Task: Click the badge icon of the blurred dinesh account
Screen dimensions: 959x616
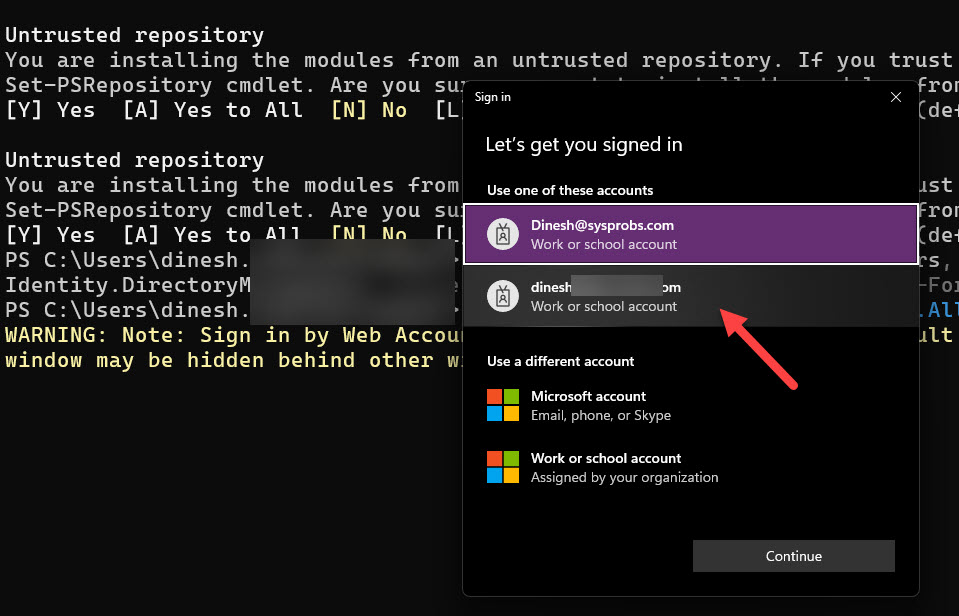Action: (503, 296)
